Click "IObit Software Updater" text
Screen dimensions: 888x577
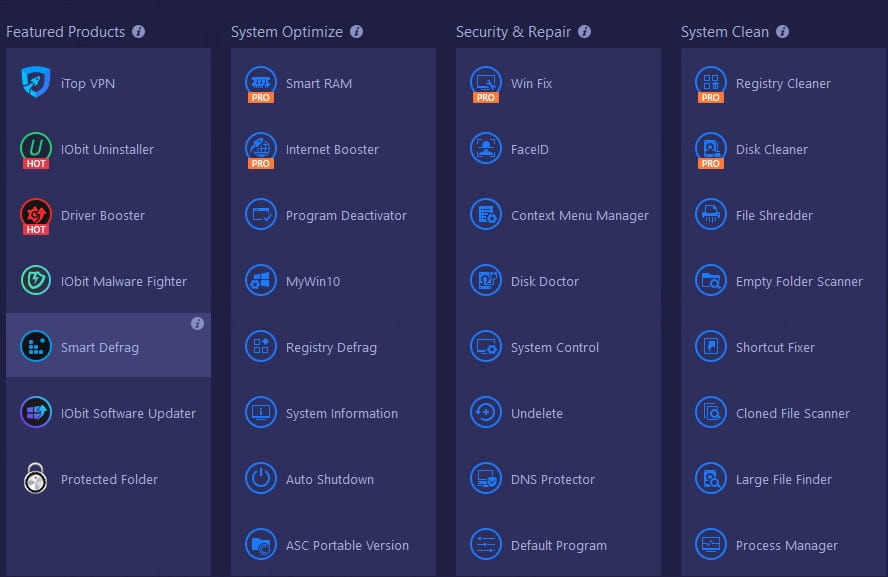(128, 413)
